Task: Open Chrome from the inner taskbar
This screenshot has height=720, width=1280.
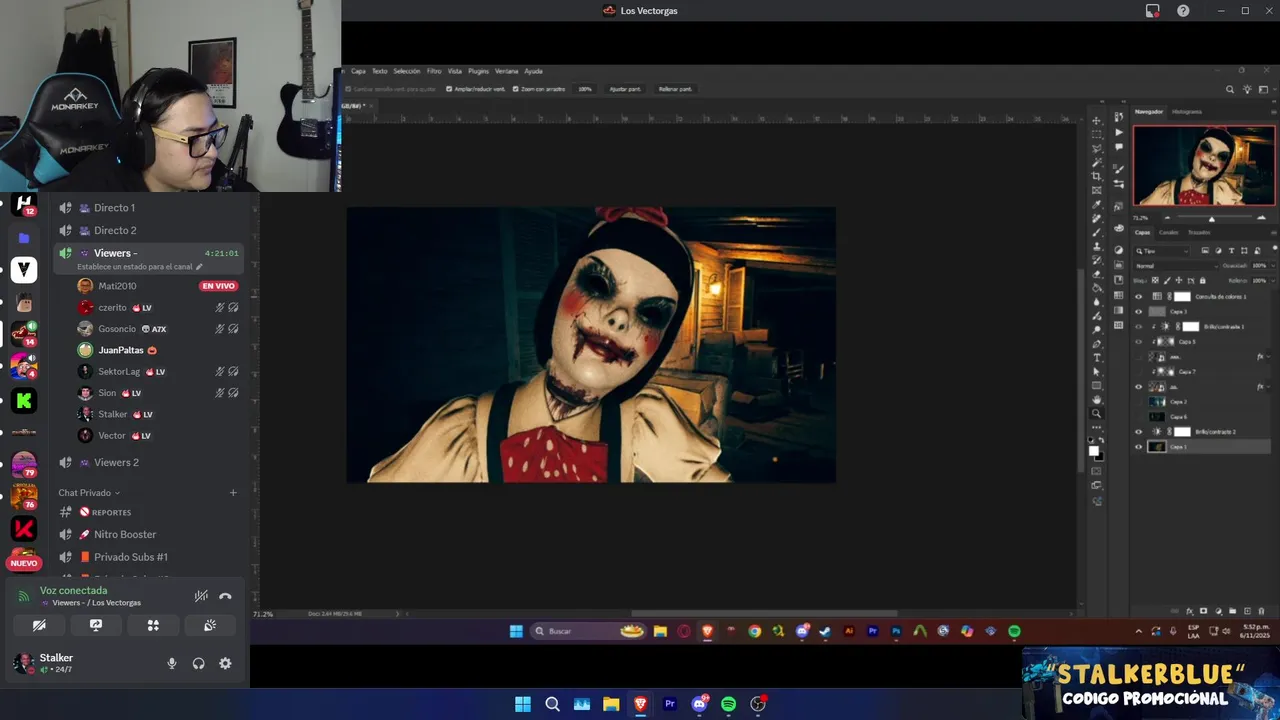Action: pyautogui.click(x=754, y=631)
